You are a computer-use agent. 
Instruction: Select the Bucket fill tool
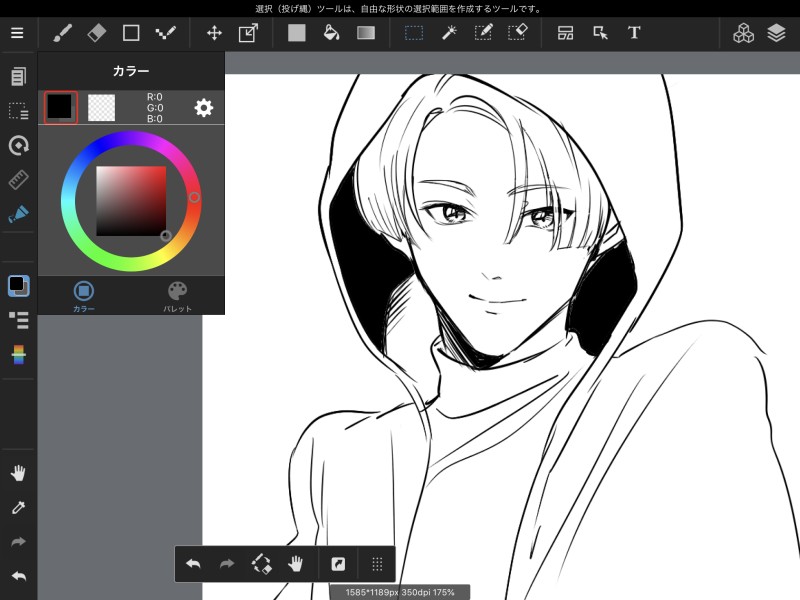click(331, 33)
